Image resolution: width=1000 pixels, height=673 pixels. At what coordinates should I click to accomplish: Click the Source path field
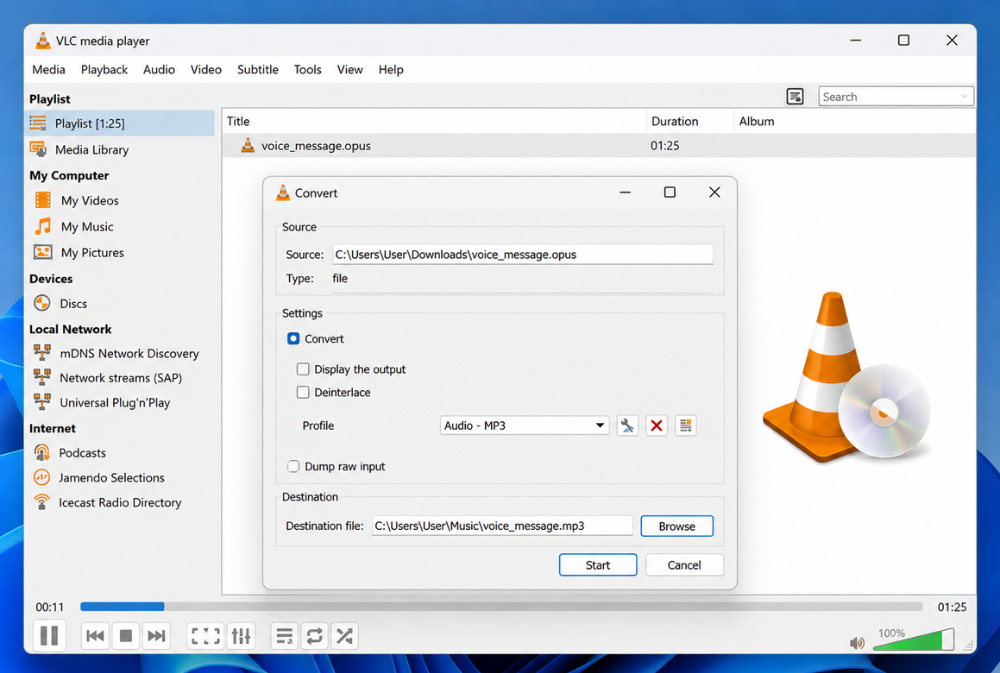click(522, 255)
